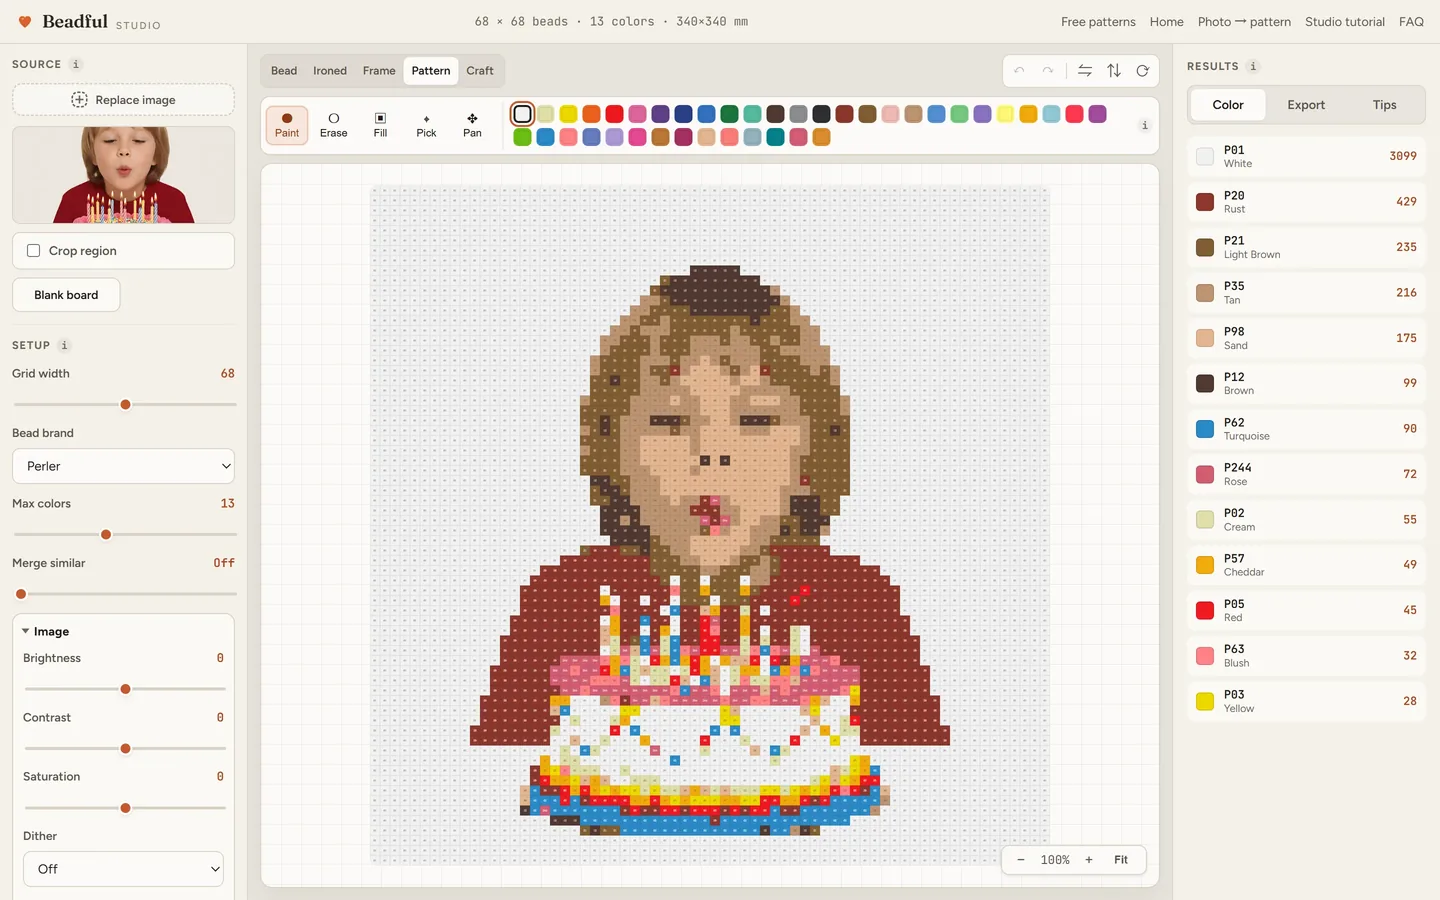Image resolution: width=1440 pixels, height=900 pixels.
Task: Open the Source info icon
Action: tap(76, 64)
